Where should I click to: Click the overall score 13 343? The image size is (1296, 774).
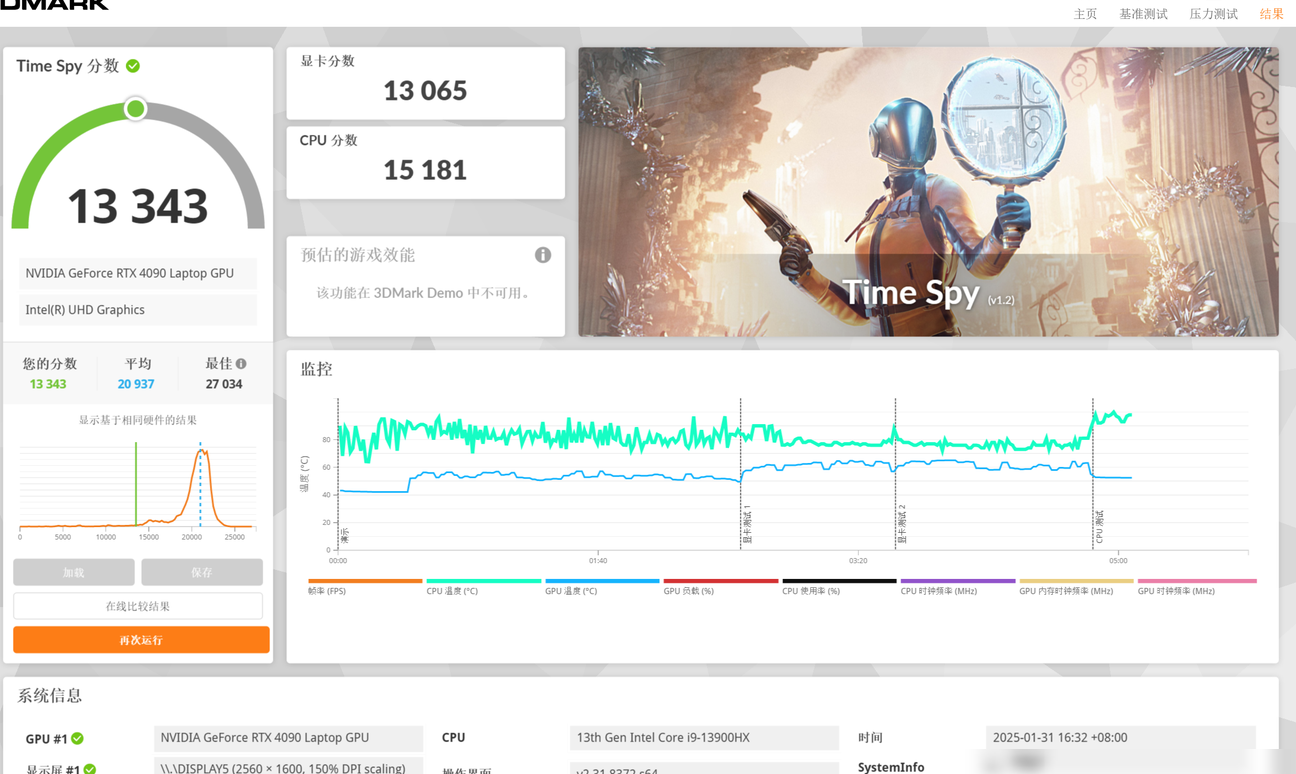(138, 206)
